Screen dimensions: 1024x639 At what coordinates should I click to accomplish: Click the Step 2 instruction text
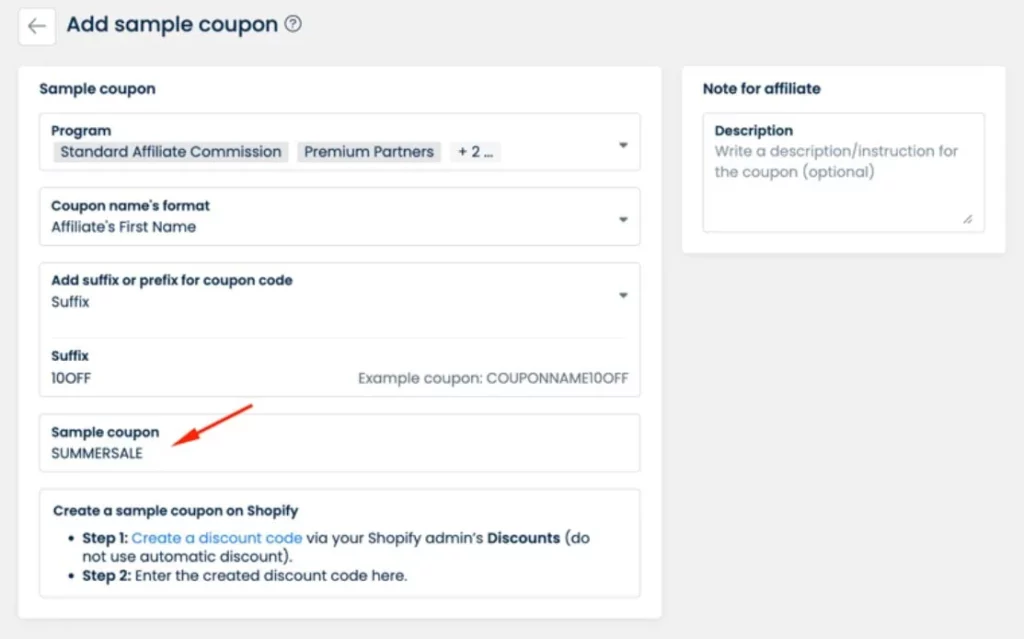point(244,576)
